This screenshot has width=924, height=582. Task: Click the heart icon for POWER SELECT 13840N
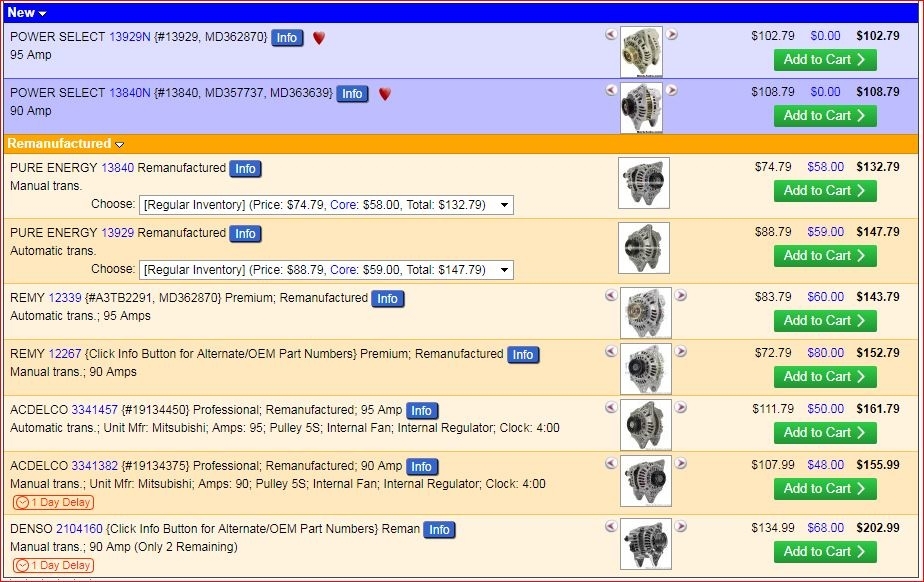point(385,94)
